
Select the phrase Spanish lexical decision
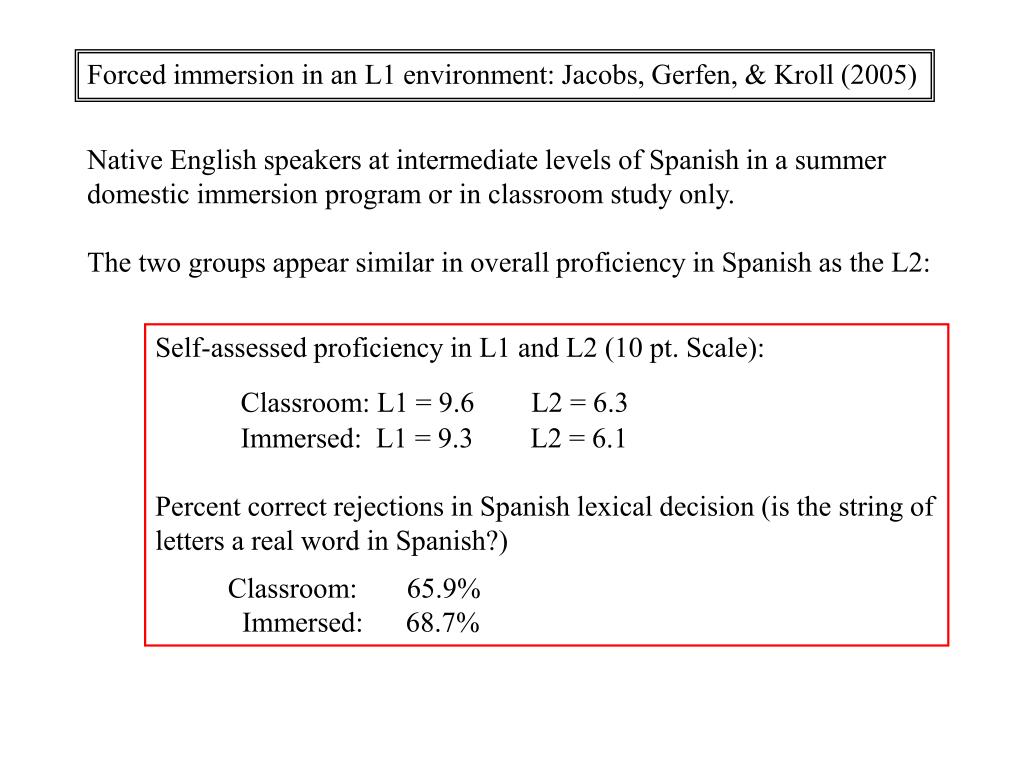click(x=617, y=507)
